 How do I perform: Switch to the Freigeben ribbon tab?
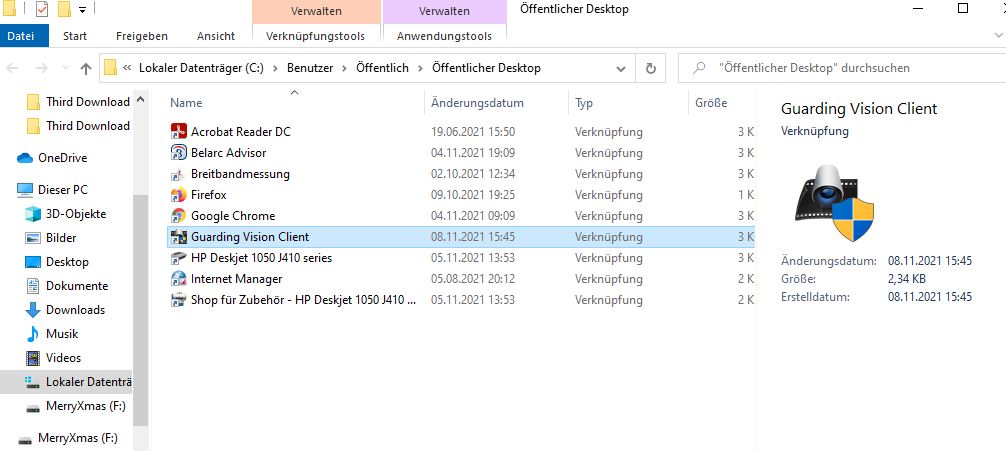coord(142,36)
